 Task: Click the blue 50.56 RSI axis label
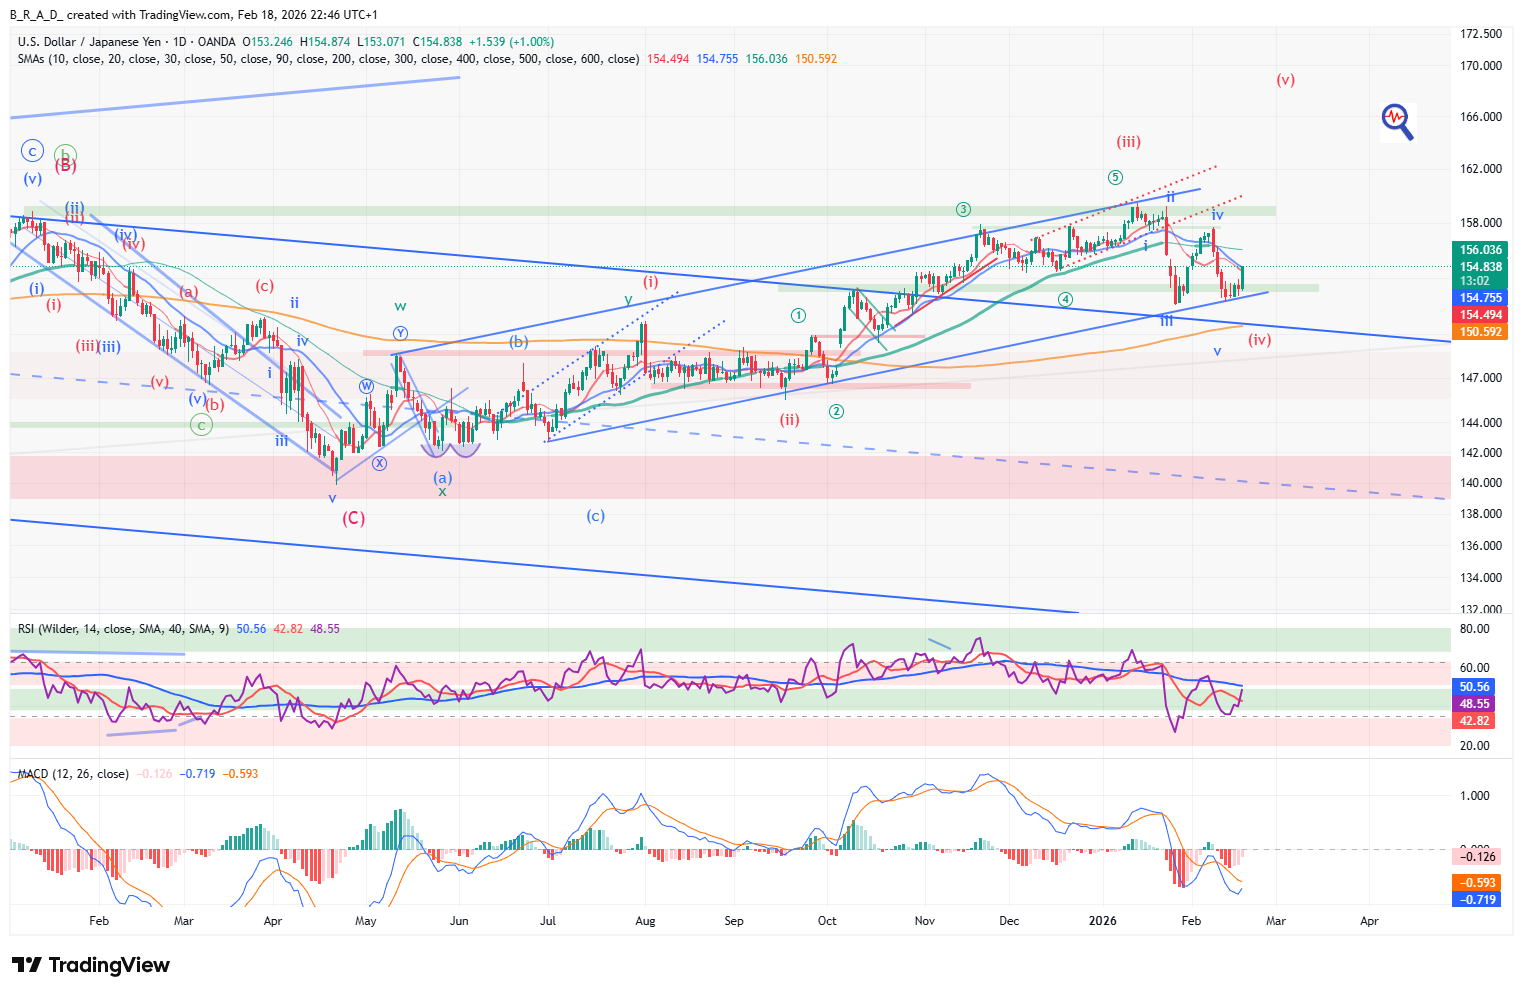[1474, 687]
